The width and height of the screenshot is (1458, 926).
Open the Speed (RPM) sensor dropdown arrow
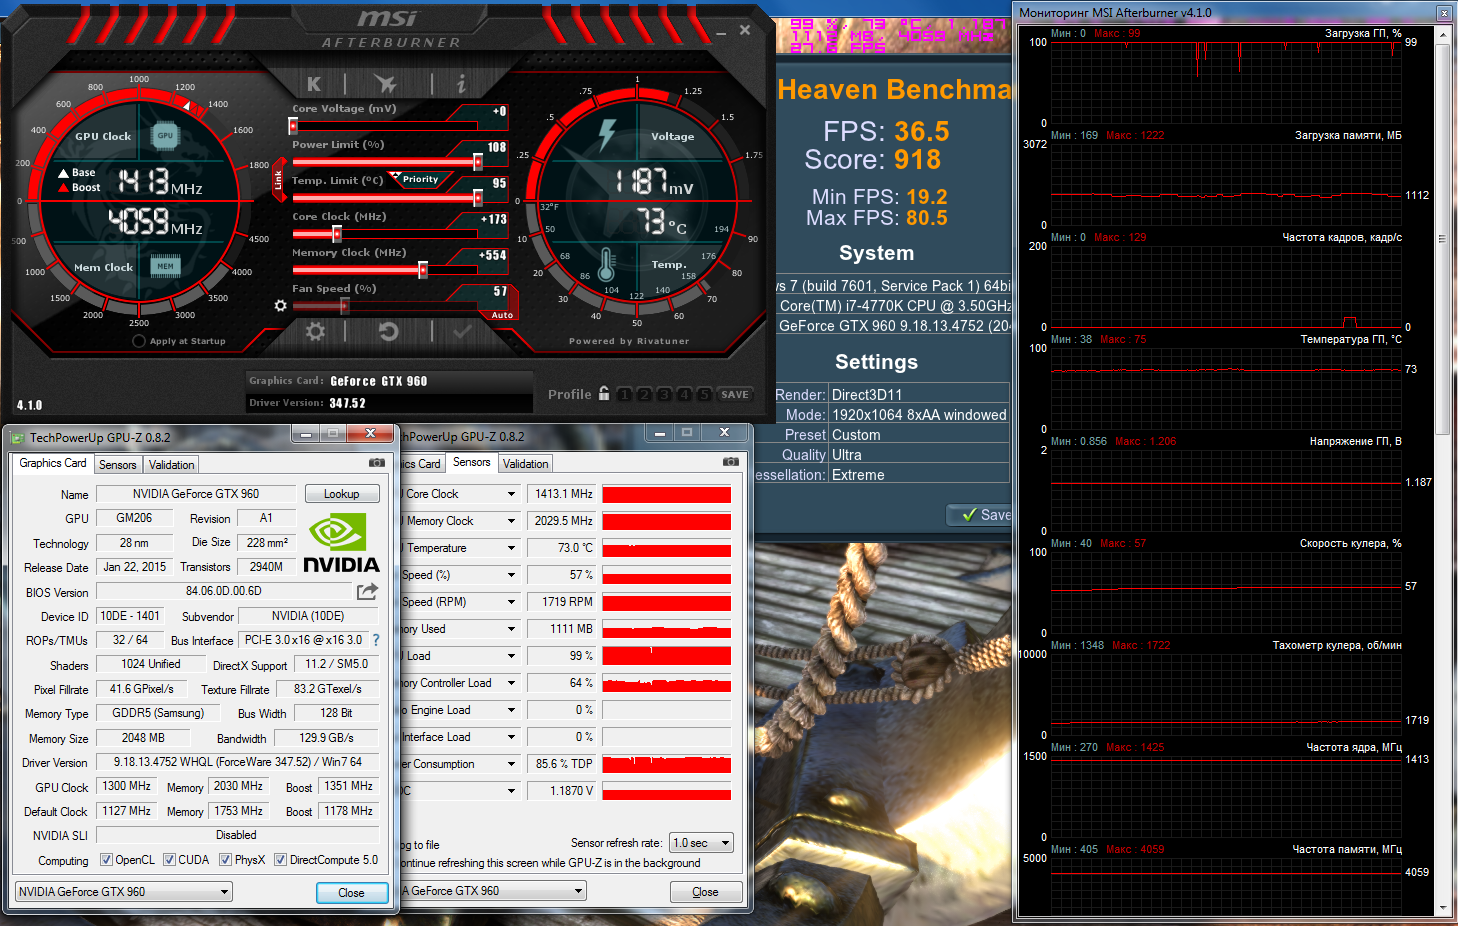point(511,602)
